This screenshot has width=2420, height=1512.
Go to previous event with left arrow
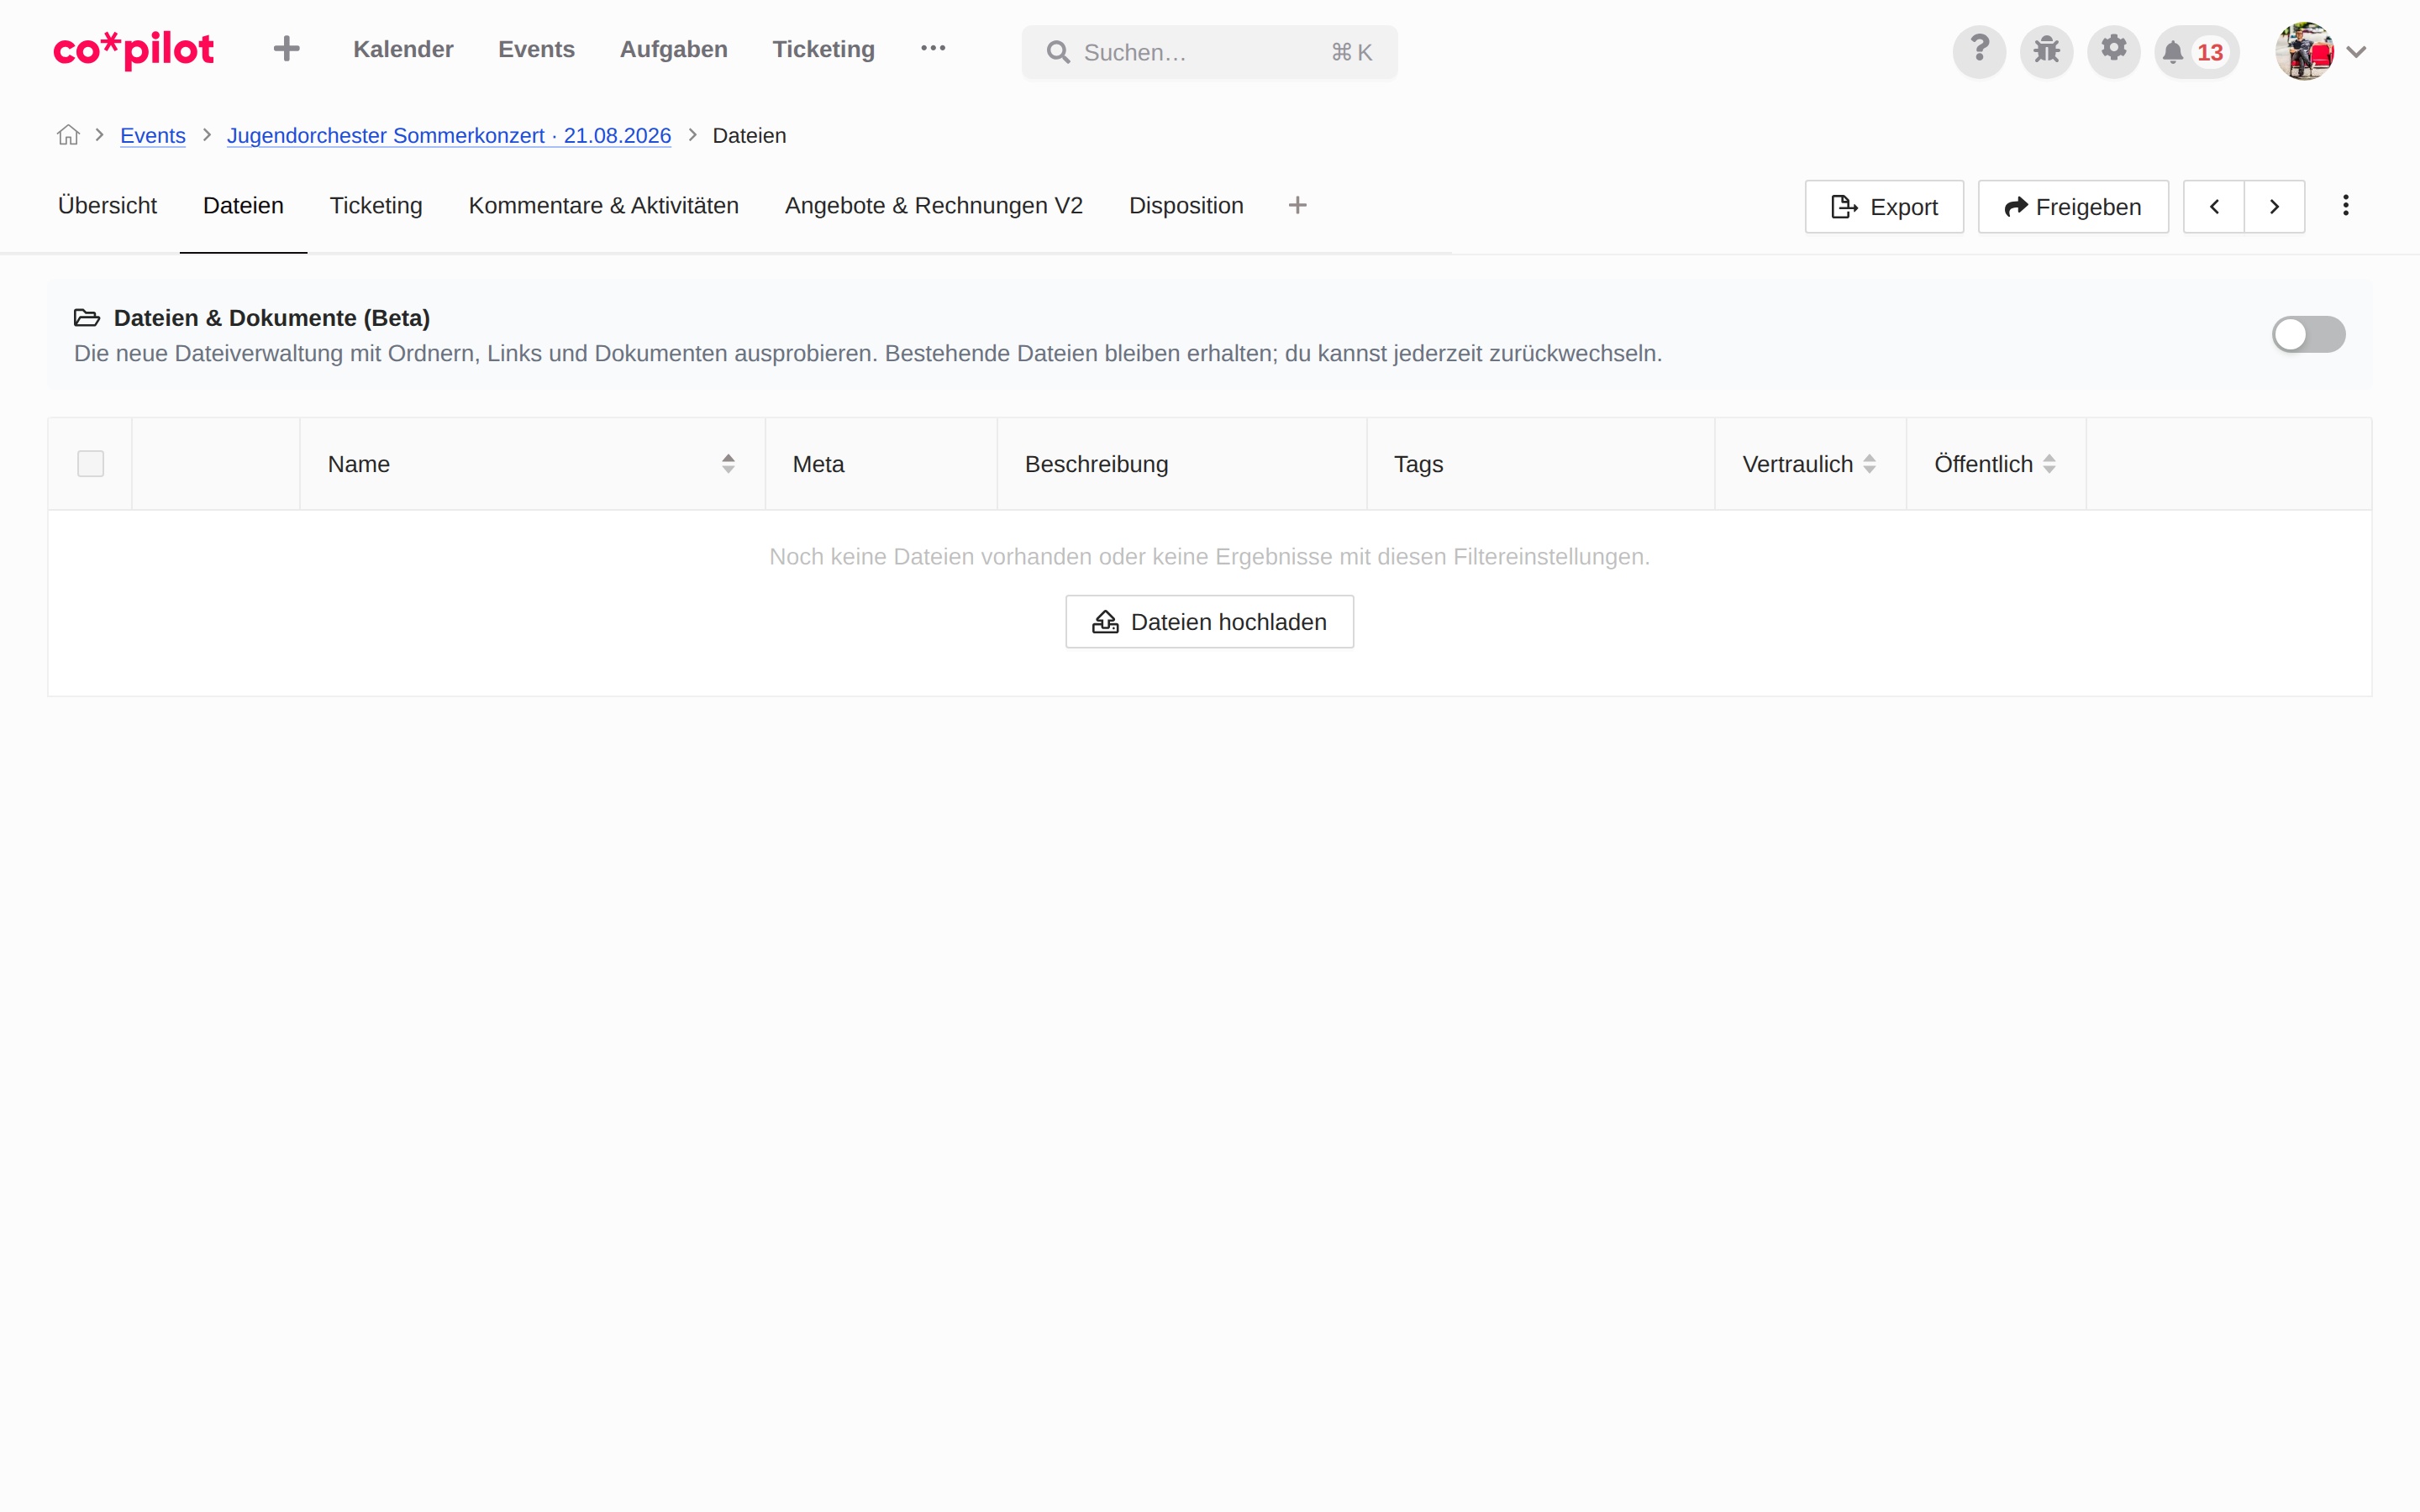click(x=2214, y=207)
